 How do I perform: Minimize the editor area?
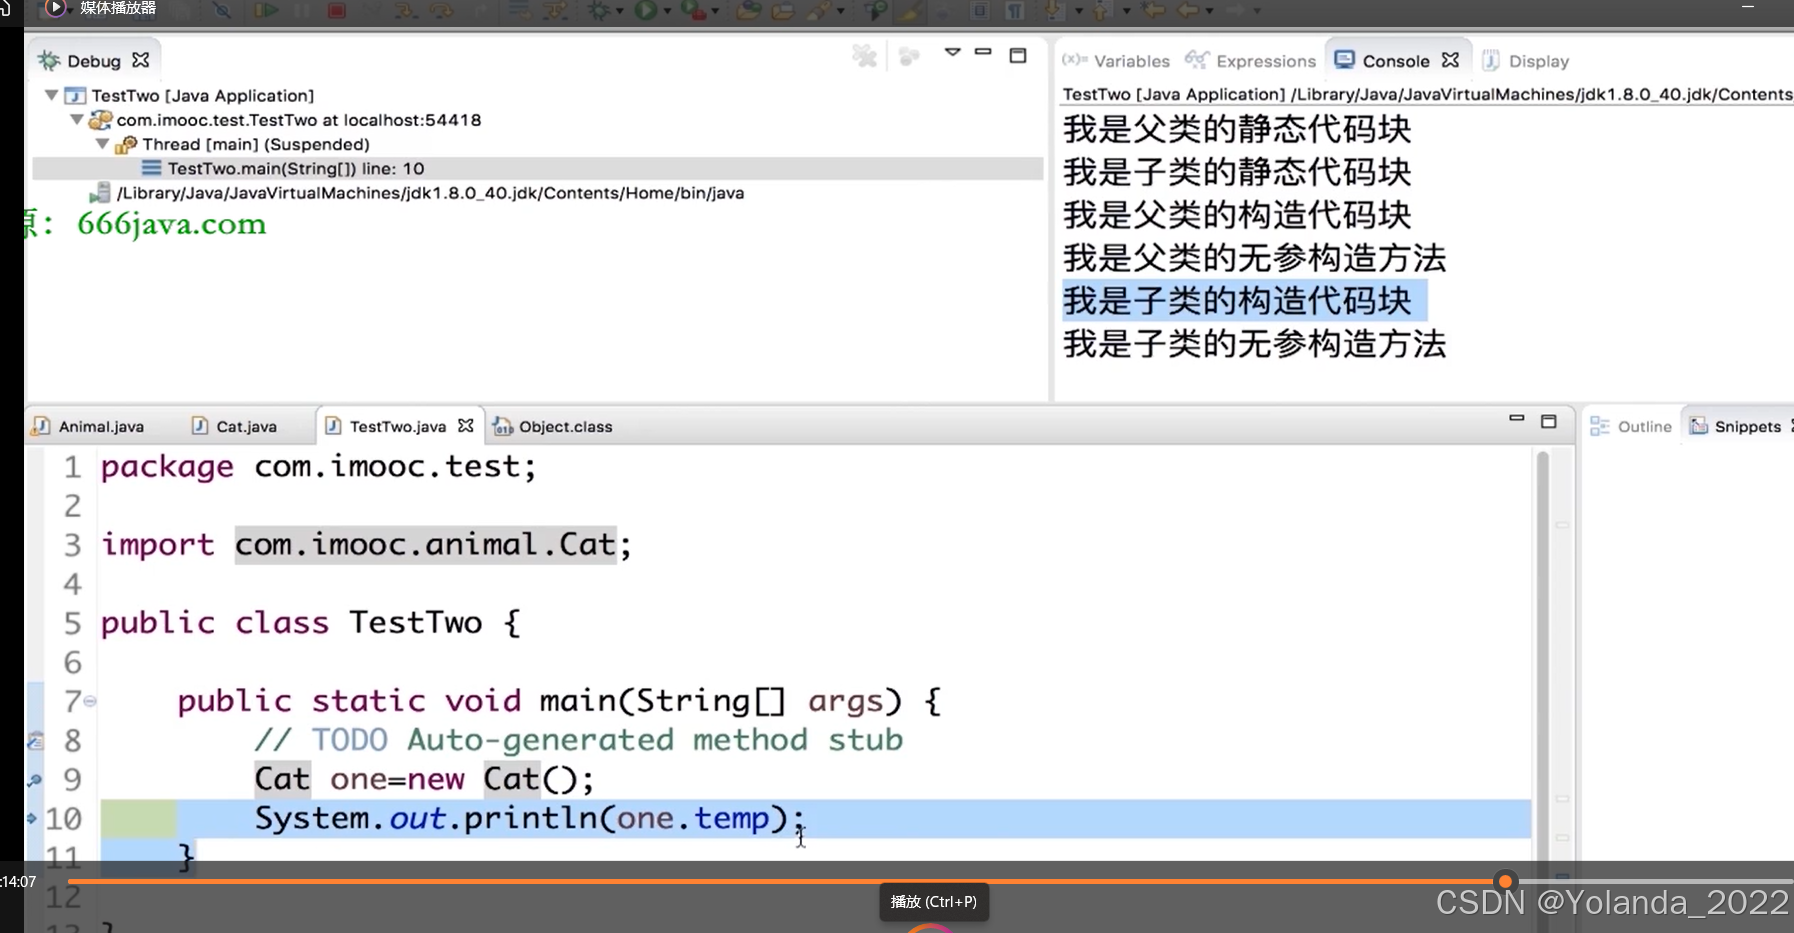pos(1516,418)
